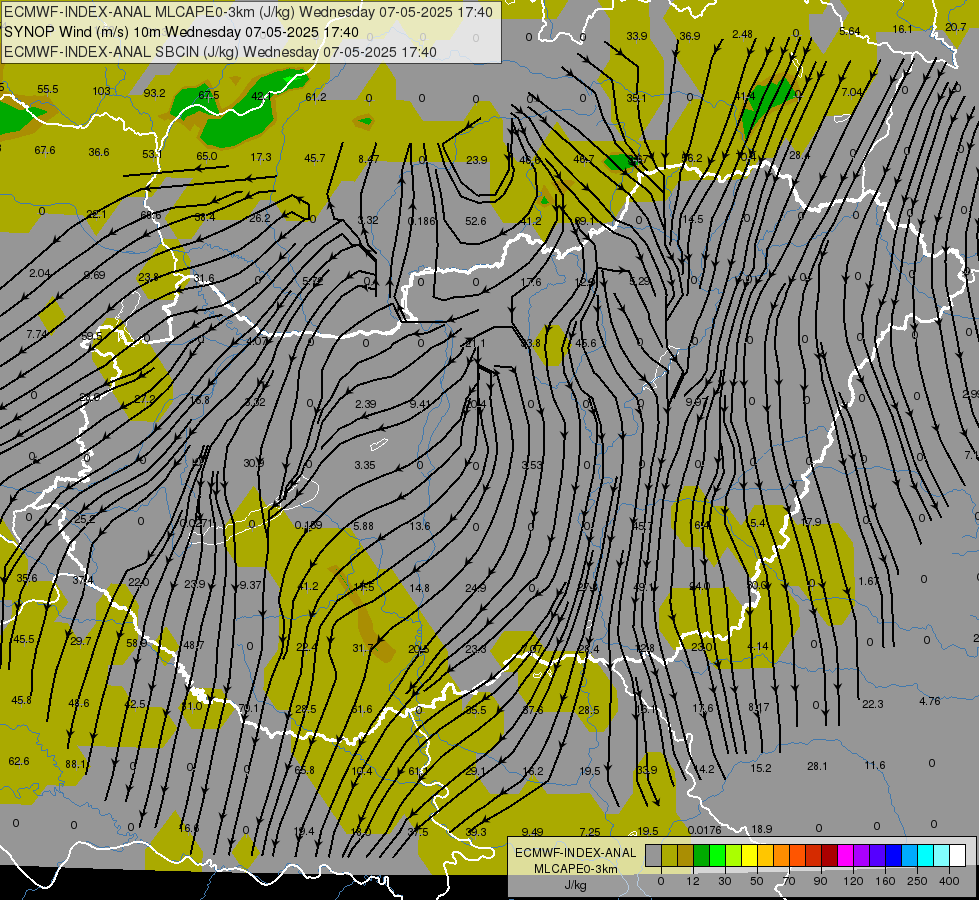Screen dimensions: 979x900
Task: Click the grid value 2.48
Action: [x=742, y=34]
